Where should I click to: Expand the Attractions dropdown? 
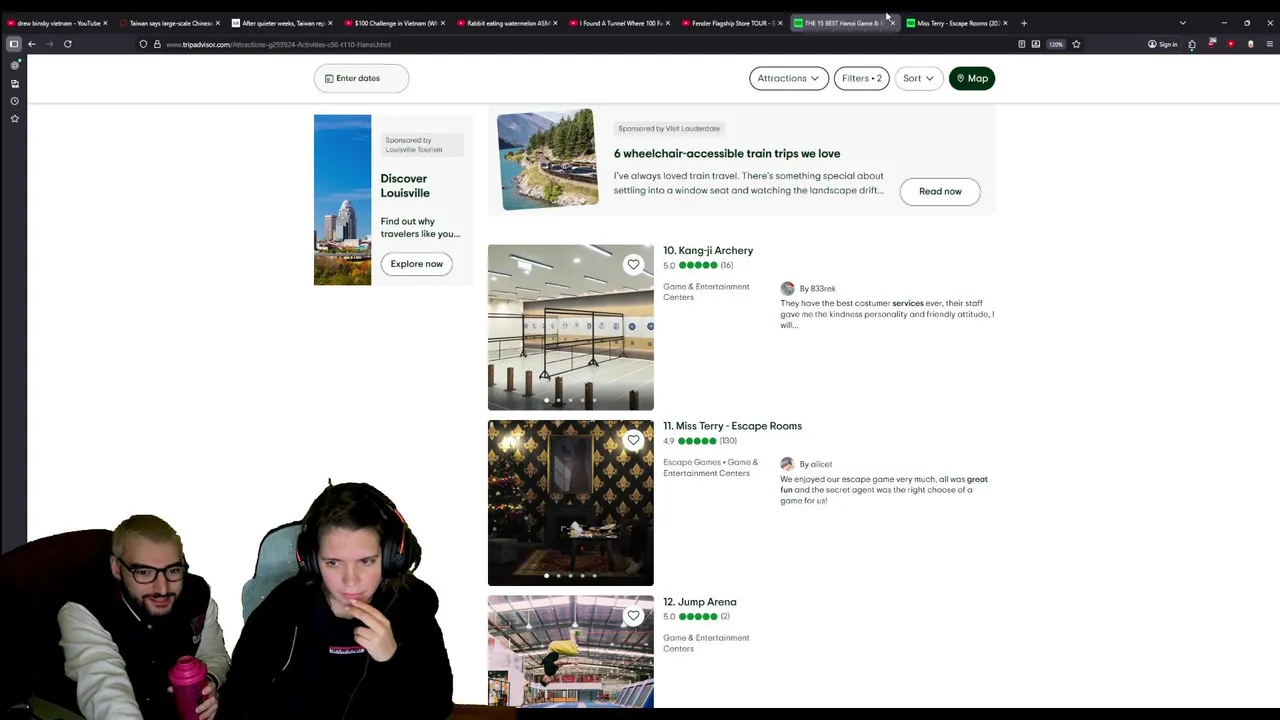789,78
